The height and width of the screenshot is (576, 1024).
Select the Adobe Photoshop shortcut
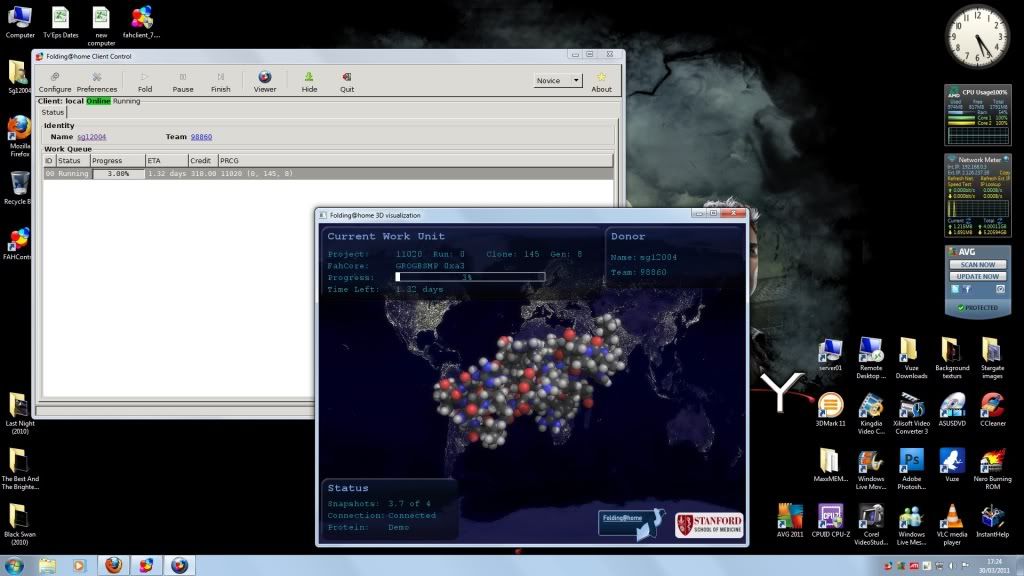click(911, 469)
